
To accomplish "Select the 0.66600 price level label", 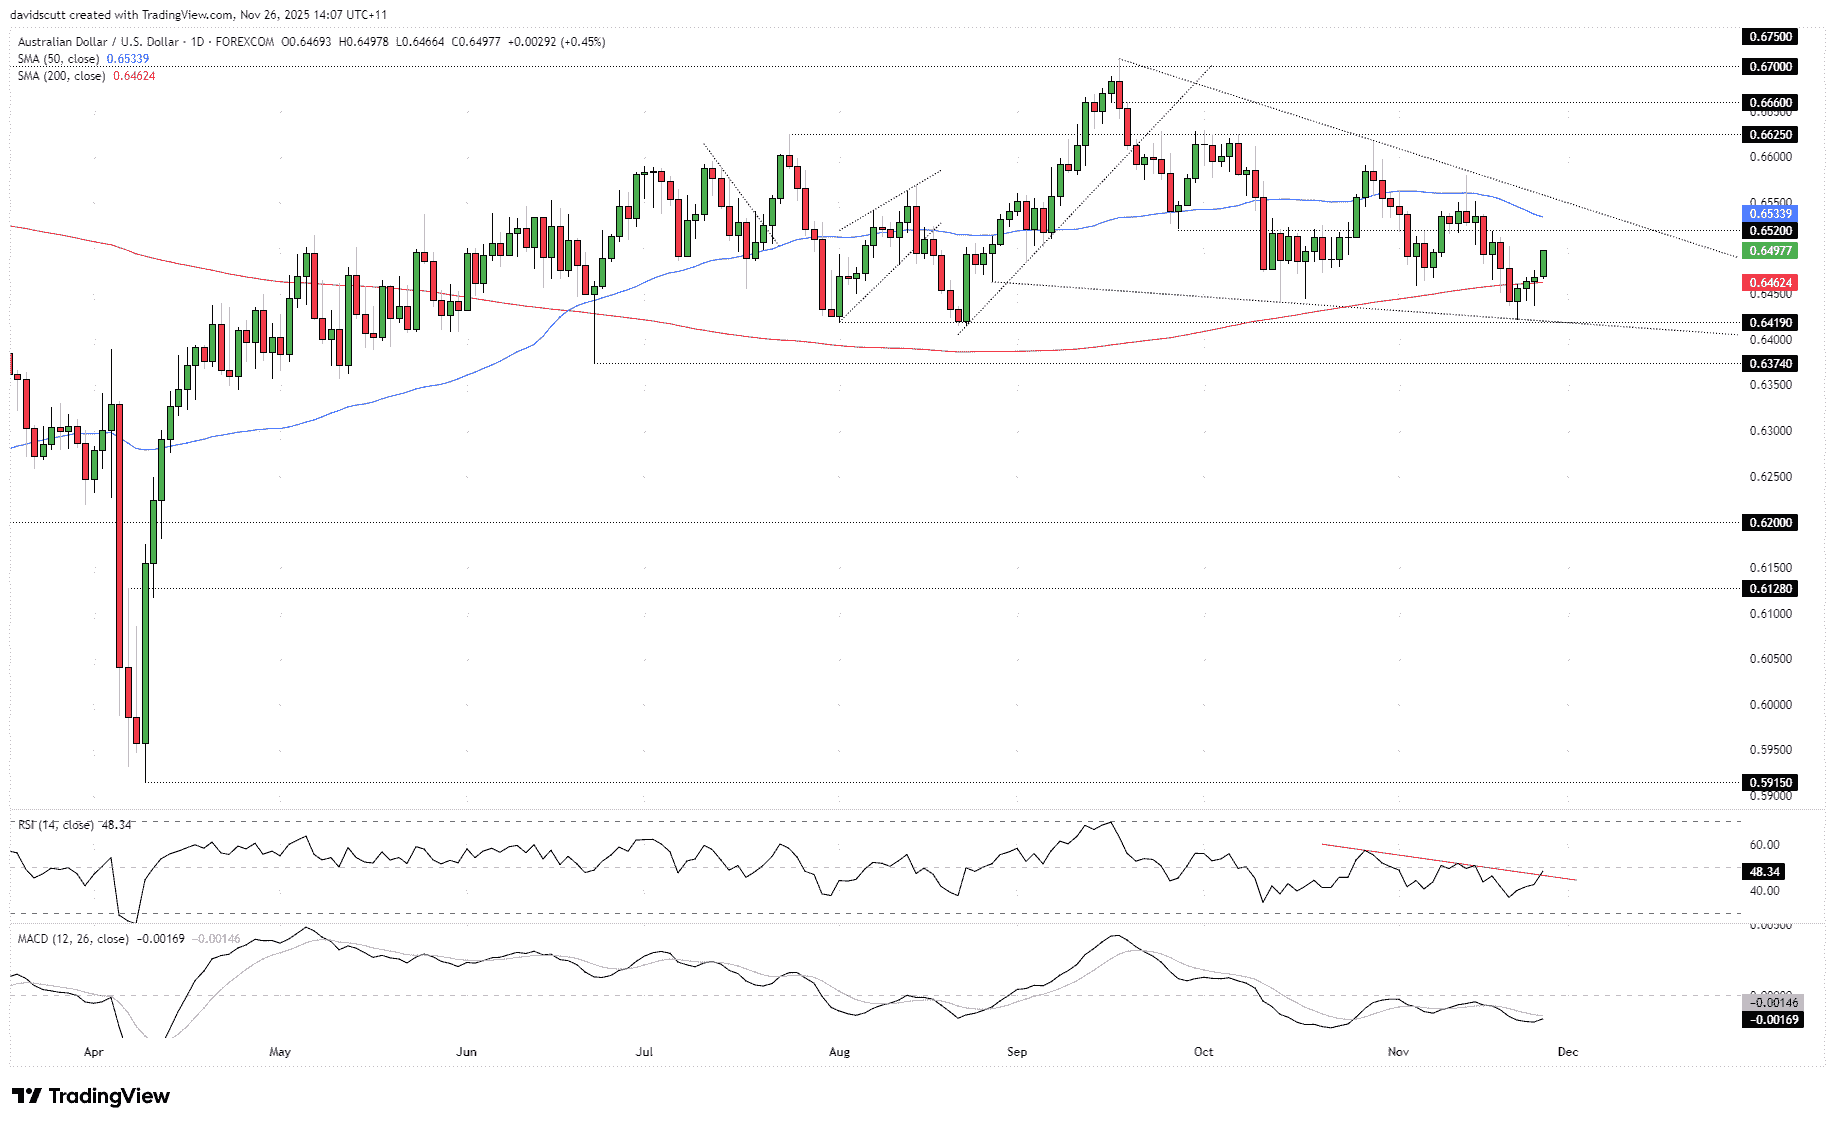I will coord(1770,103).
